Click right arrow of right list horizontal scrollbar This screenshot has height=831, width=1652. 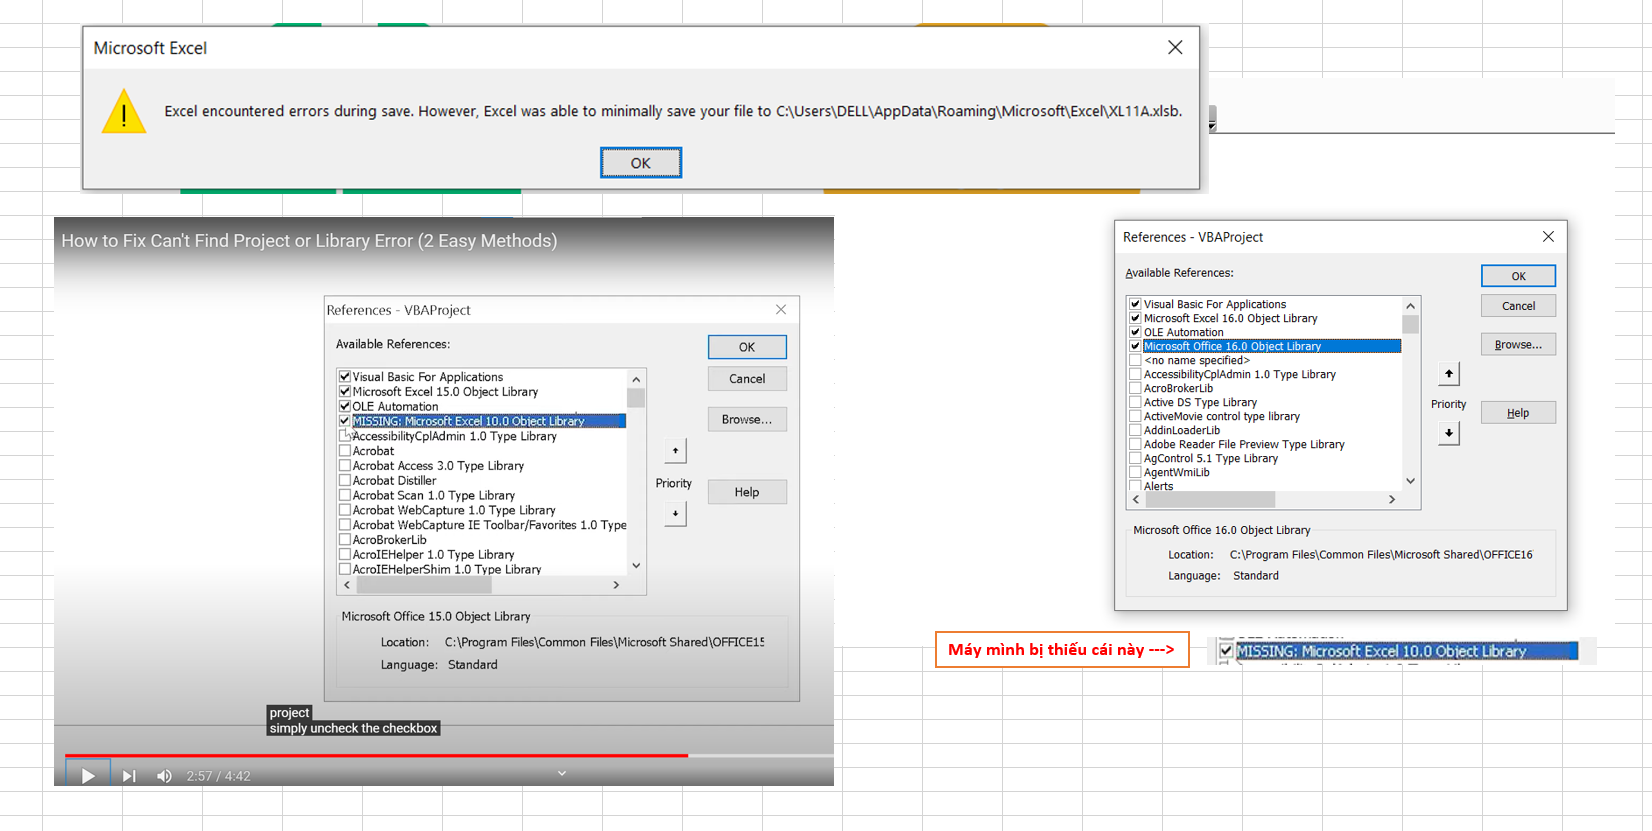(1392, 499)
